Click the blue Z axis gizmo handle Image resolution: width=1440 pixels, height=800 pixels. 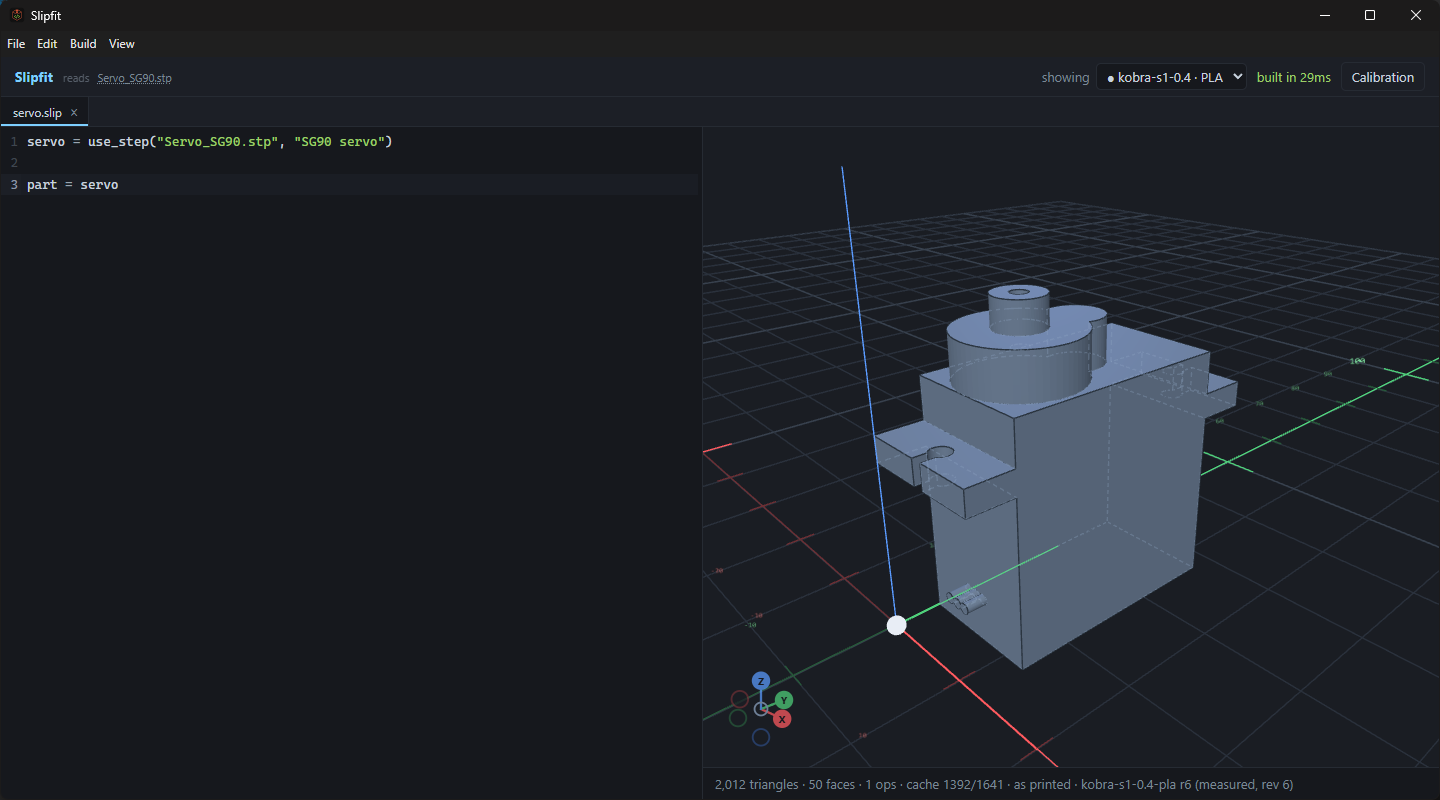[760, 681]
